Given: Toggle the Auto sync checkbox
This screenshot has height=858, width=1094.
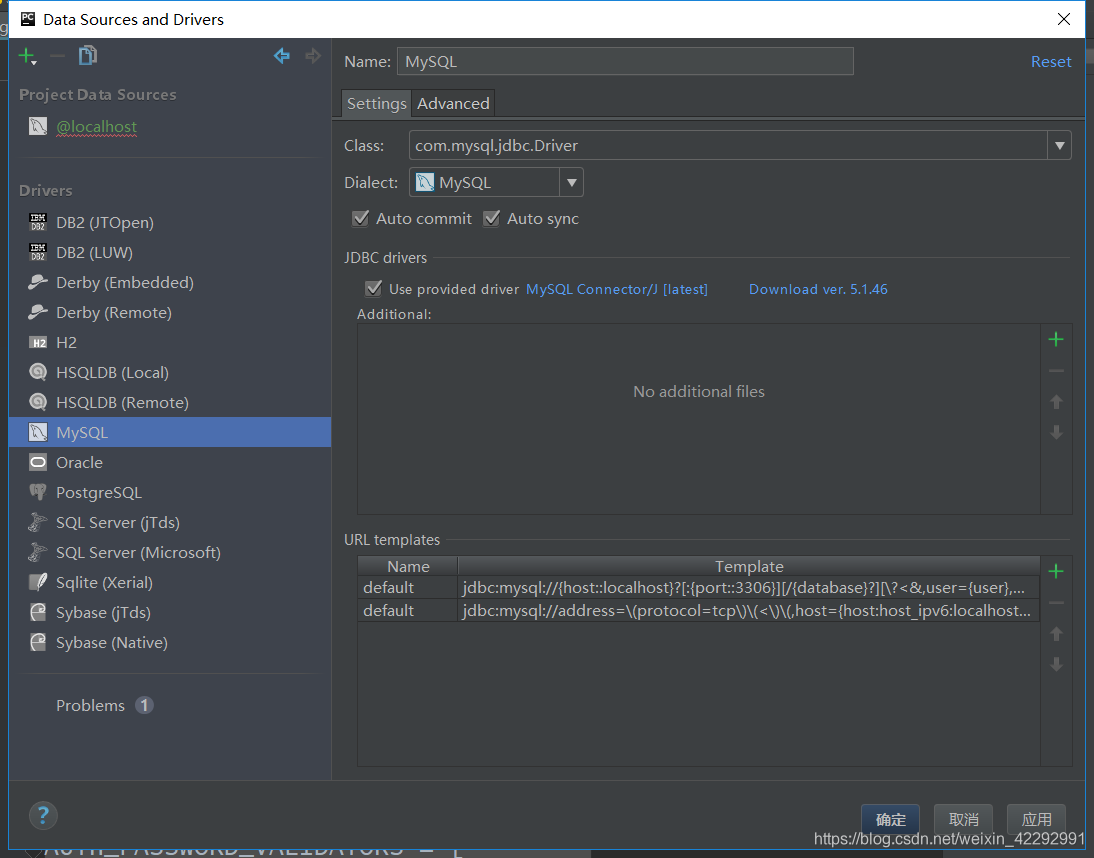Looking at the screenshot, I should pos(491,218).
